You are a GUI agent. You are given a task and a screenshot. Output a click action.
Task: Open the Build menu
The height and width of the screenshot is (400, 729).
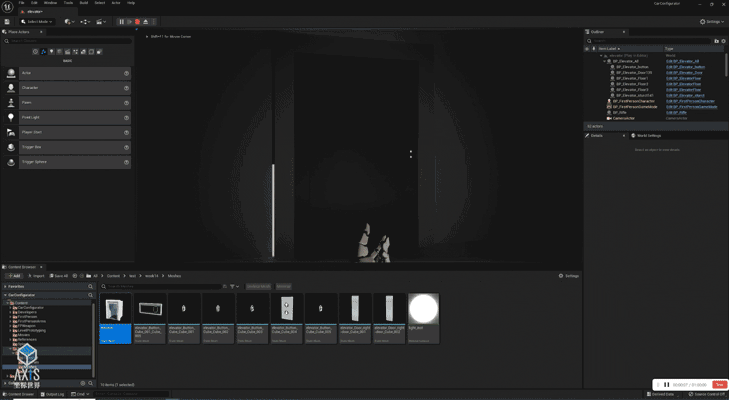[x=84, y=3]
